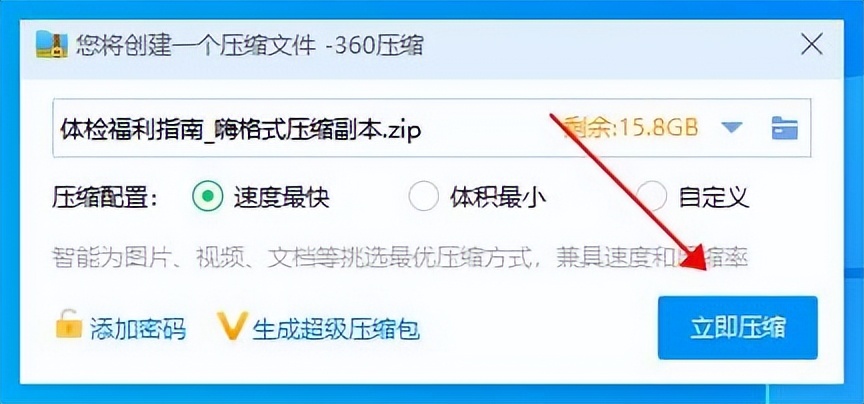Click the 生成超级压缩包 link
The width and height of the screenshot is (864, 404).
(336, 329)
